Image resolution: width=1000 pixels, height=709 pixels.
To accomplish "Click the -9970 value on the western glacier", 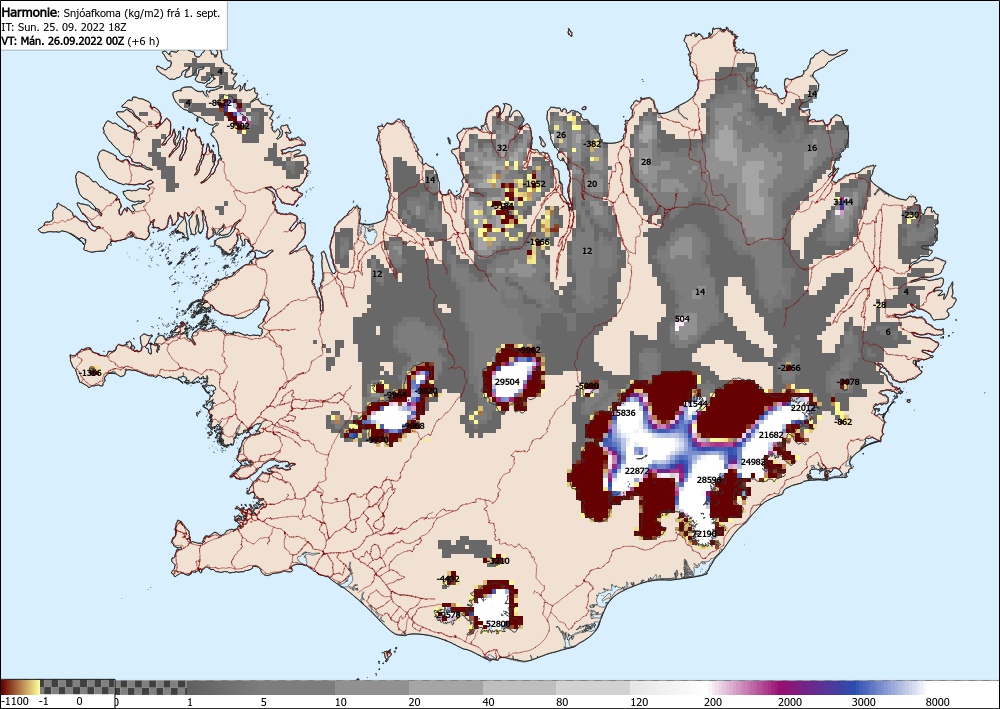I will 376,439.
